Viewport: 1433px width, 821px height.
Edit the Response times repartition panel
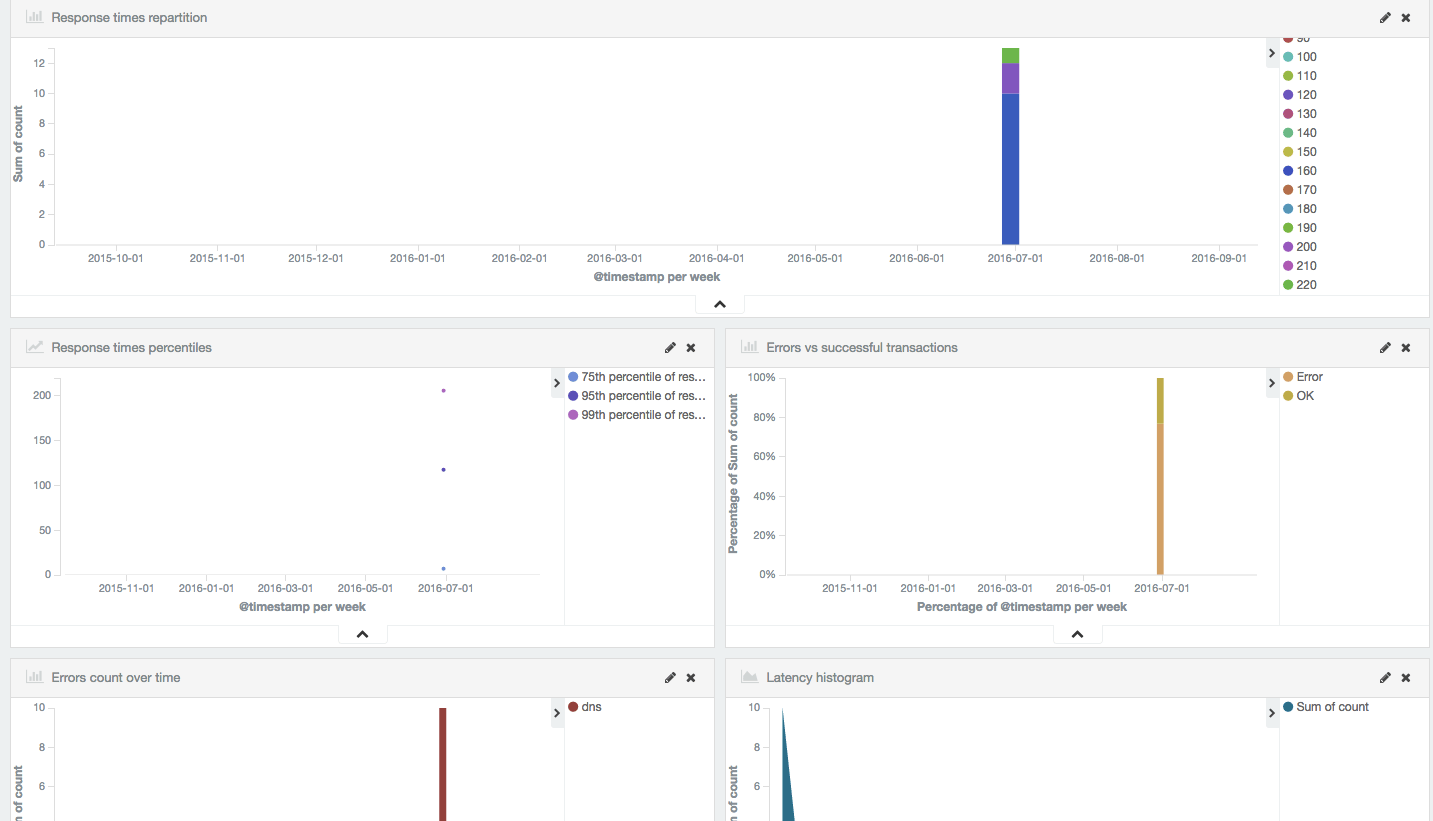tap(1385, 18)
